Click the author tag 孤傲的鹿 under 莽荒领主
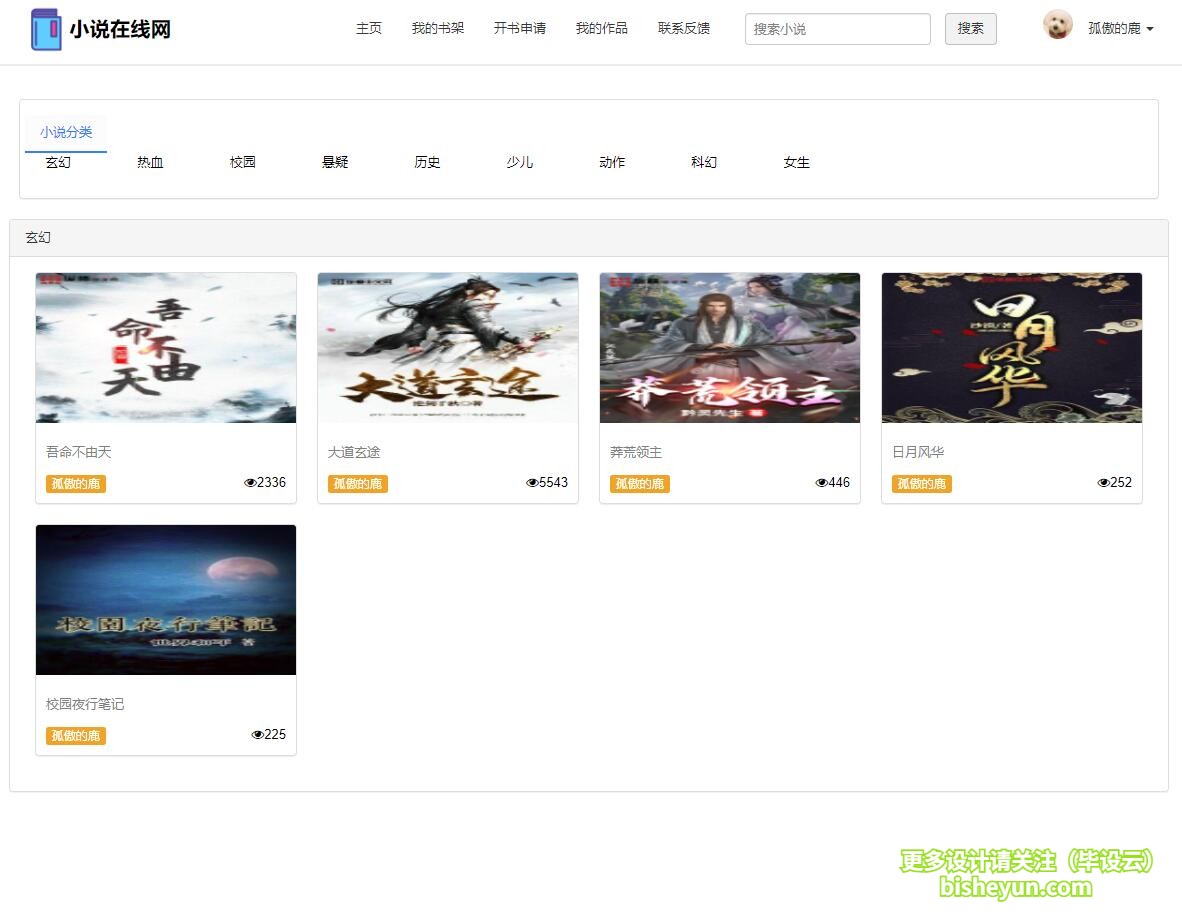 (x=639, y=483)
